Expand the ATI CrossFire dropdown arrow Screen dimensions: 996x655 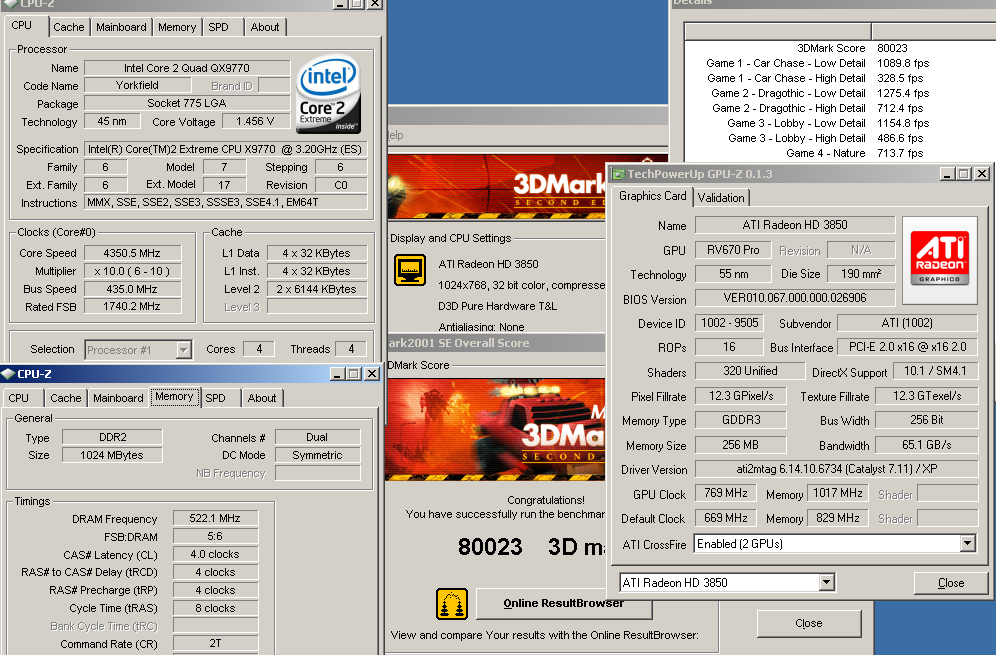[x=967, y=544]
